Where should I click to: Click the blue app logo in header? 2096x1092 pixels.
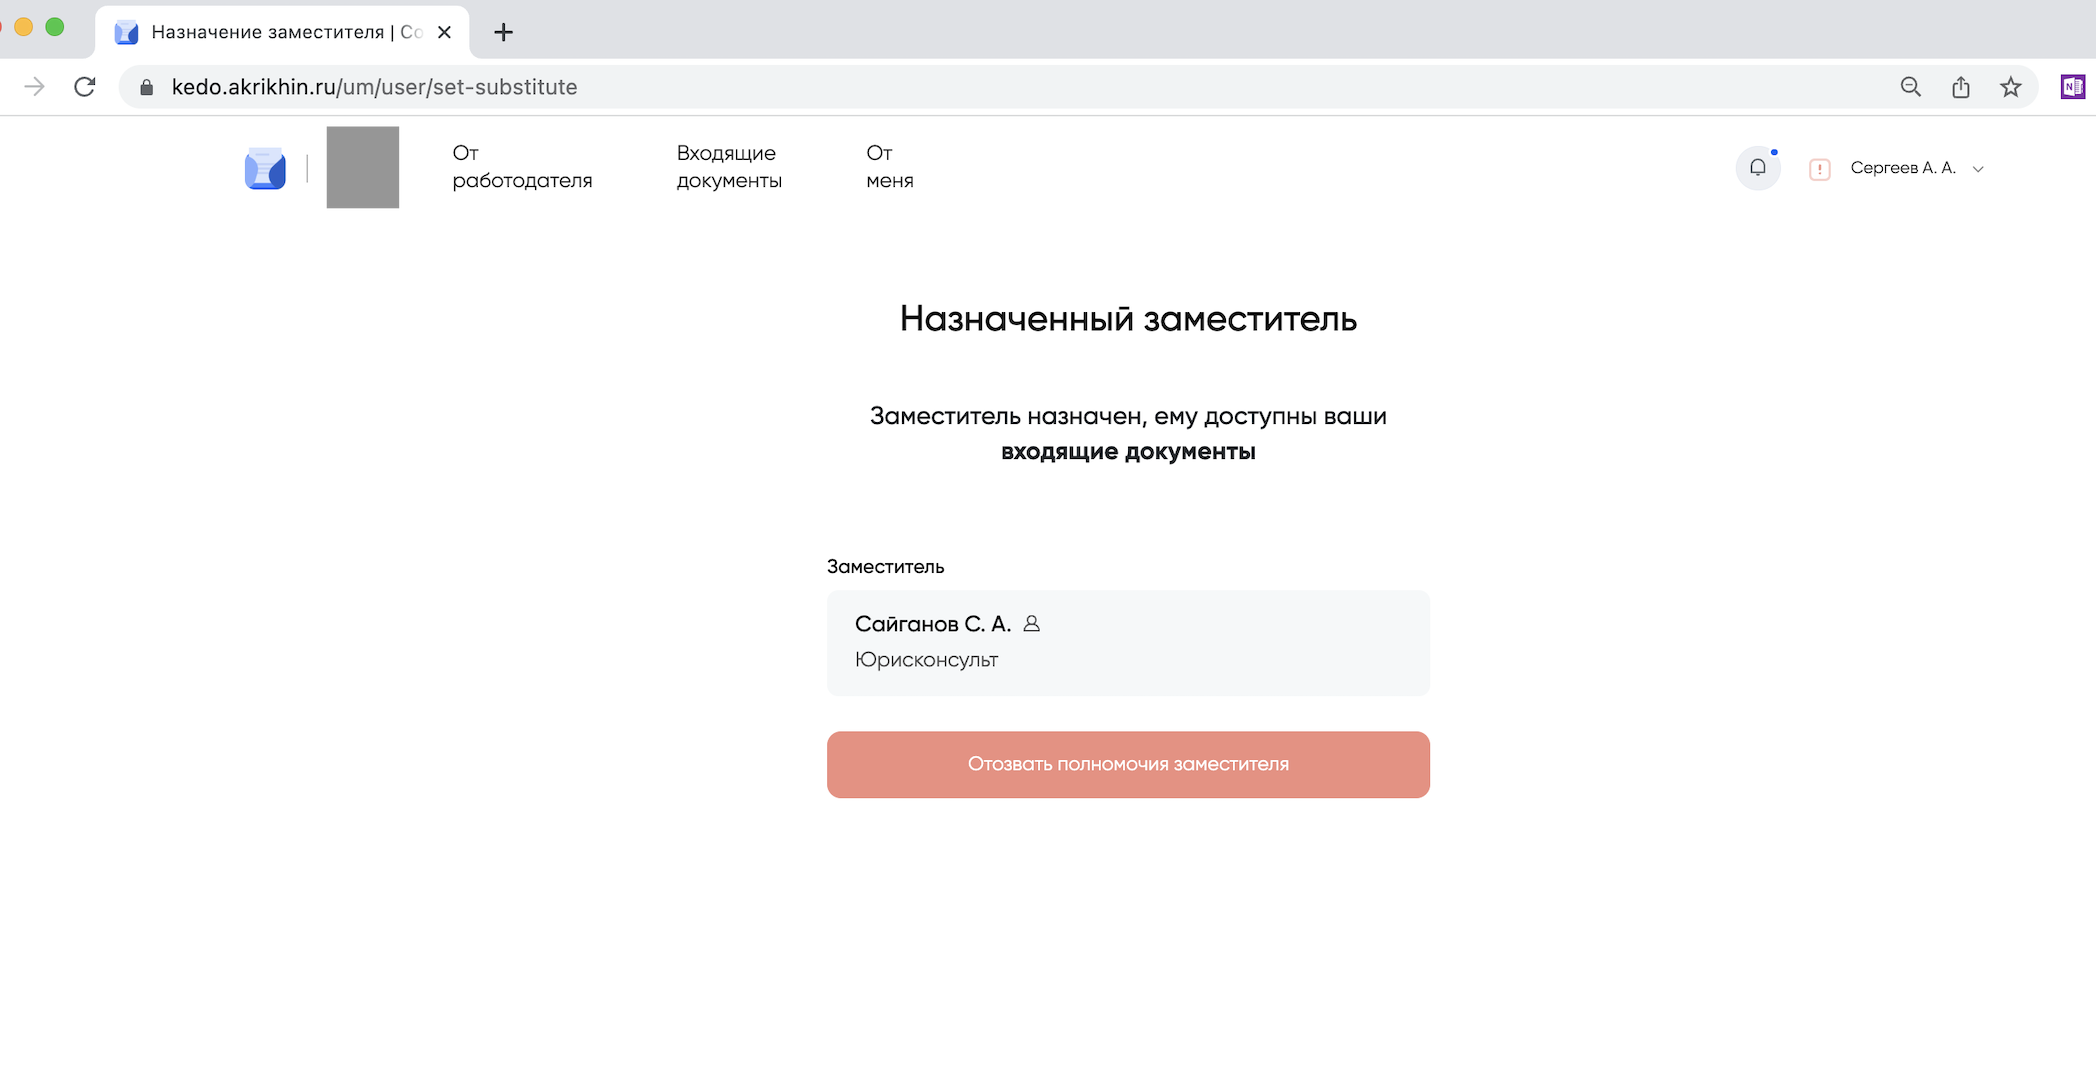(265, 168)
